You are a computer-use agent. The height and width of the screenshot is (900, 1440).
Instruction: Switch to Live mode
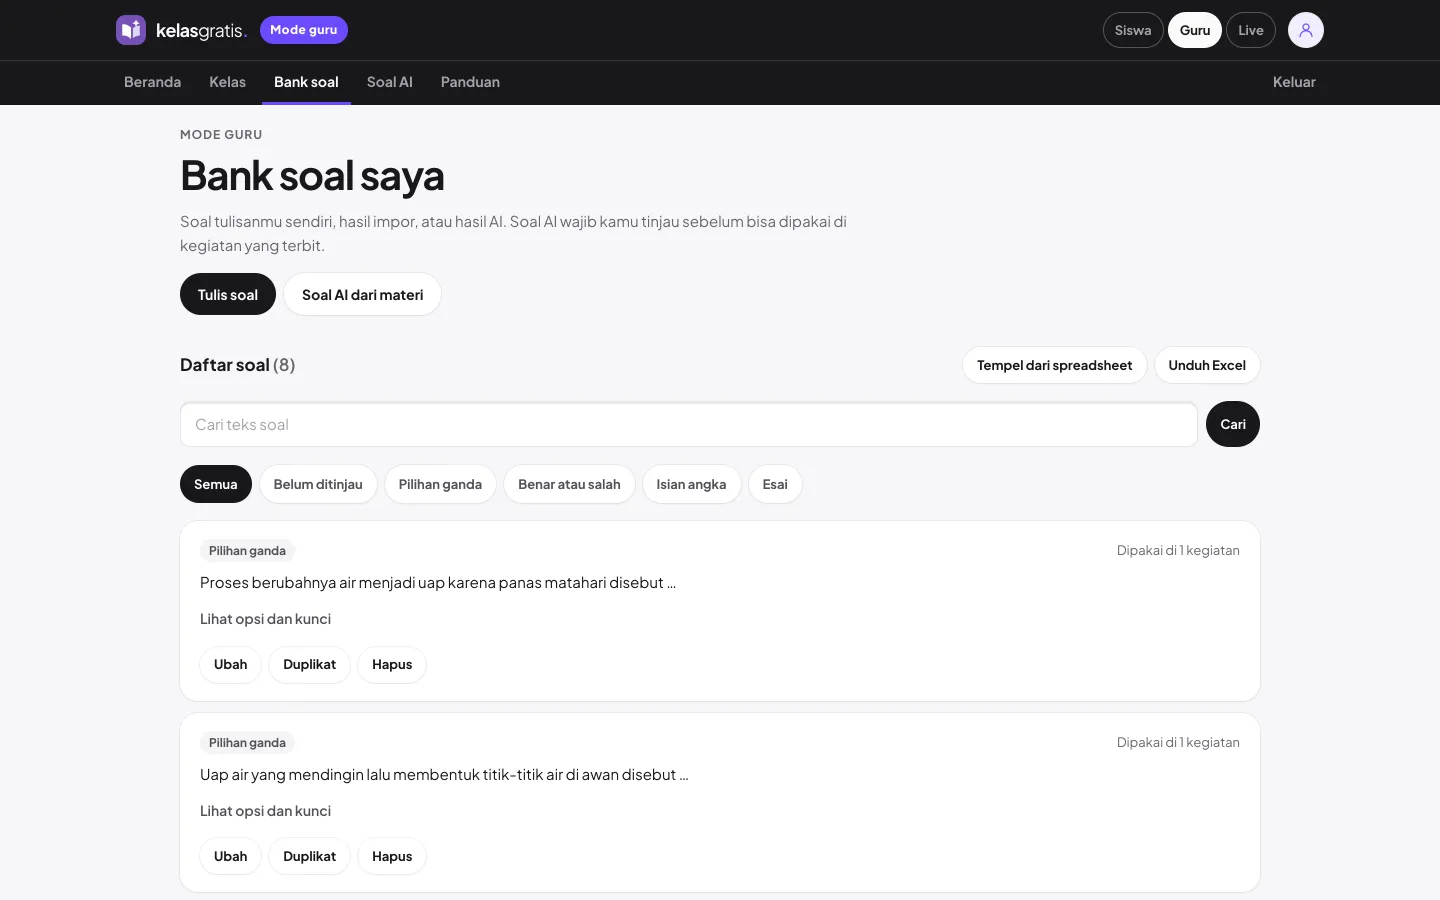point(1251,30)
